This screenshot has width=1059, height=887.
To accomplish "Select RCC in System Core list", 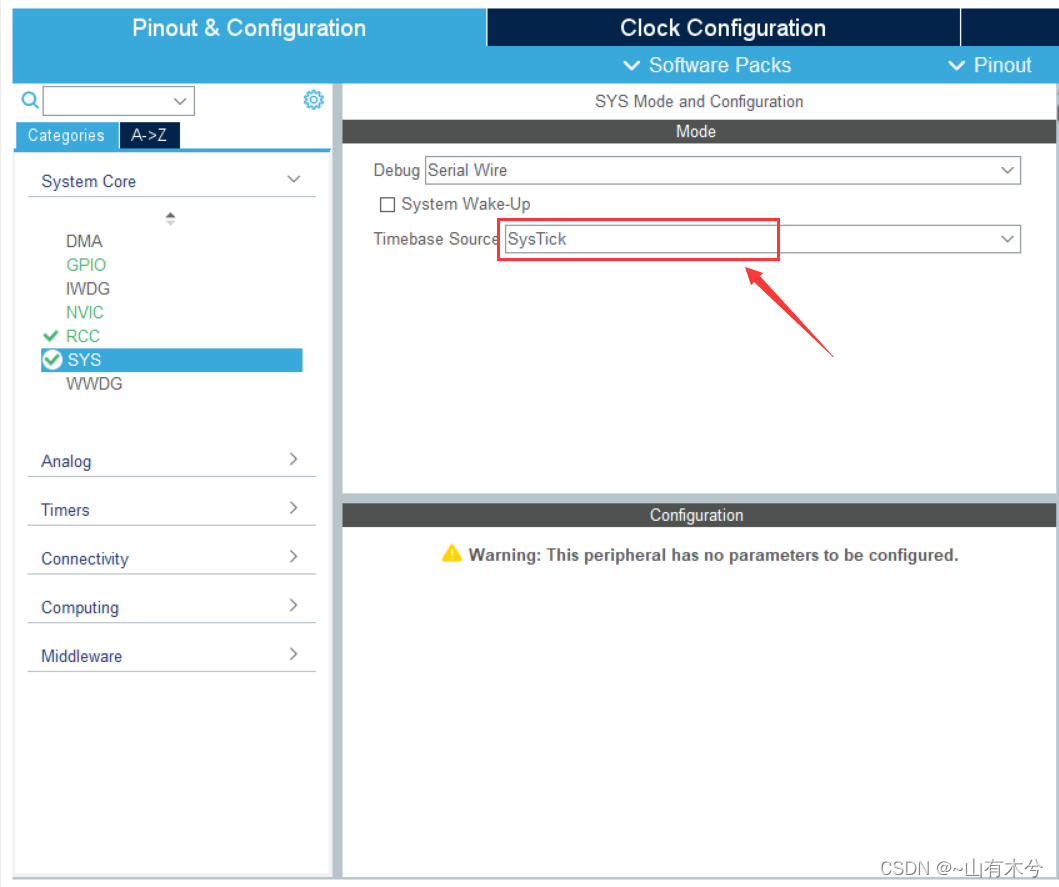I will pyautogui.click(x=82, y=336).
